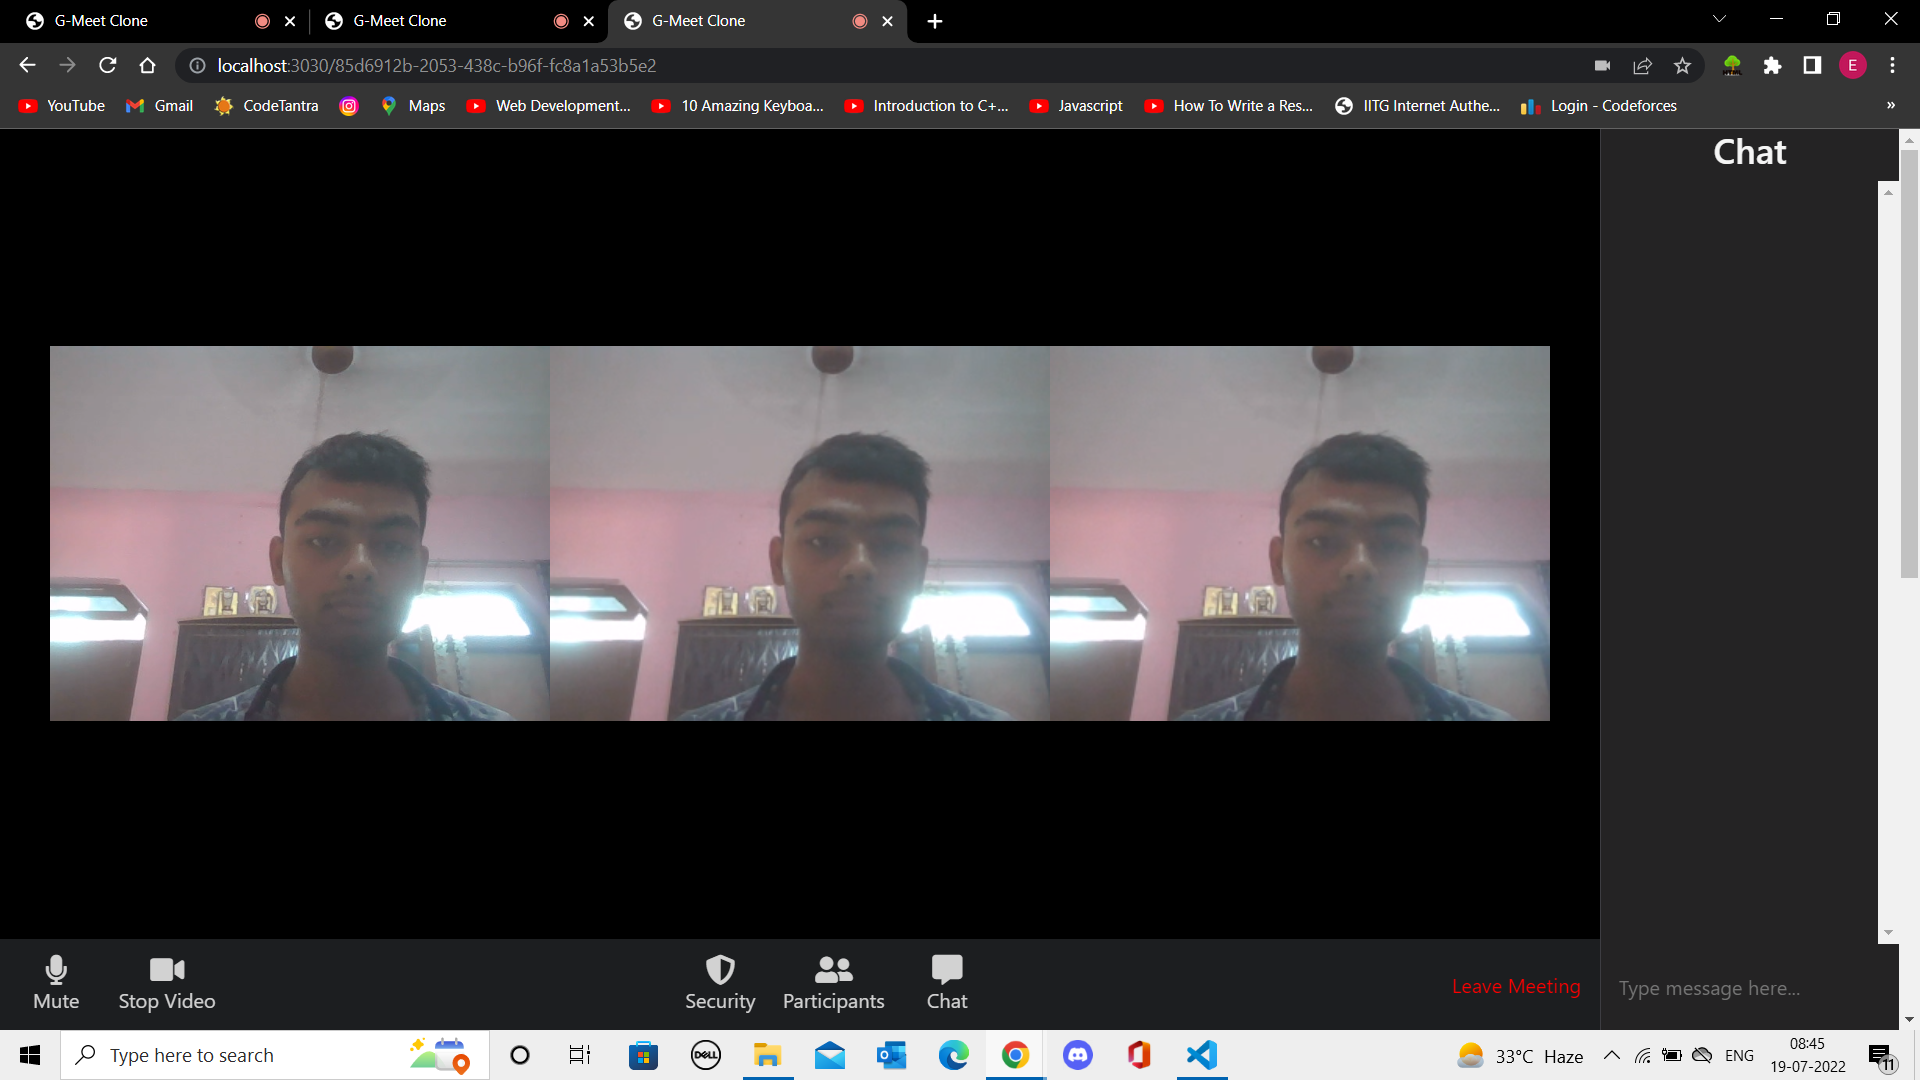The width and height of the screenshot is (1920, 1080).
Task: Open the Participants panel icon
Action: [833, 969]
